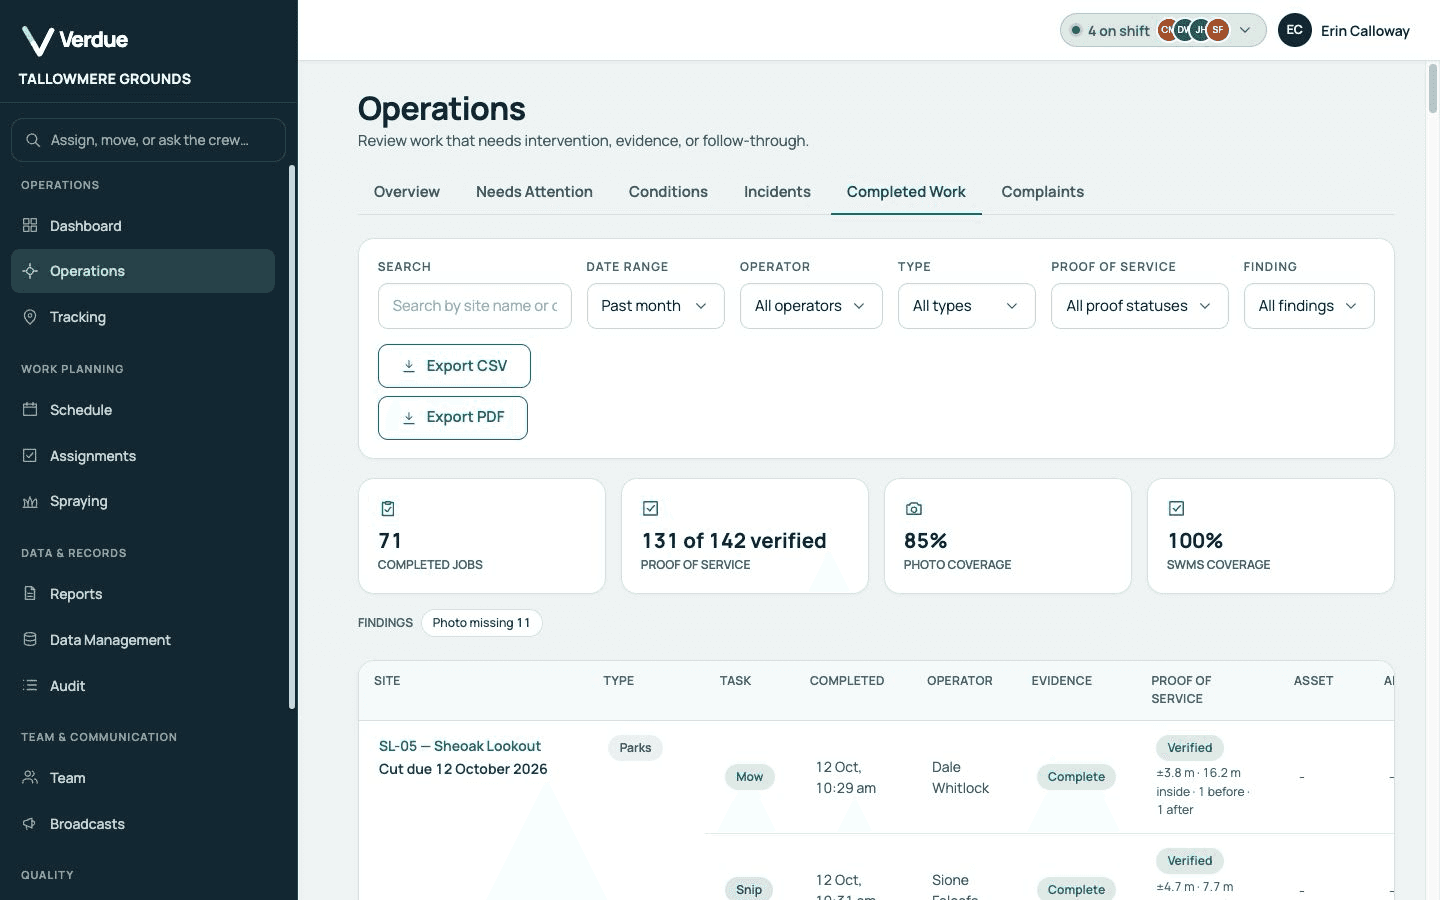
Task: Click the Export CSV button
Action: coord(454,366)
